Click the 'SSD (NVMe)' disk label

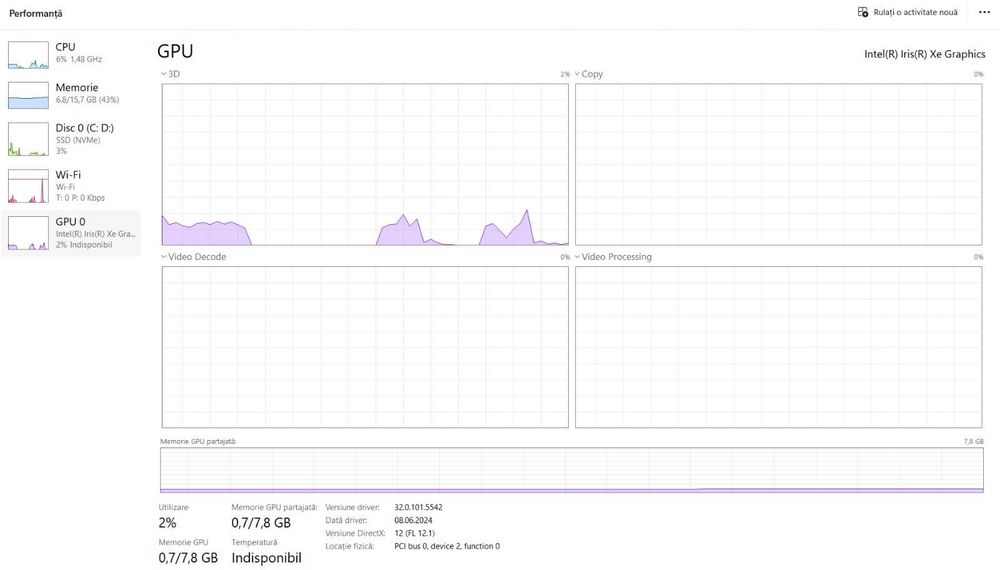click(x=78, y=140)
